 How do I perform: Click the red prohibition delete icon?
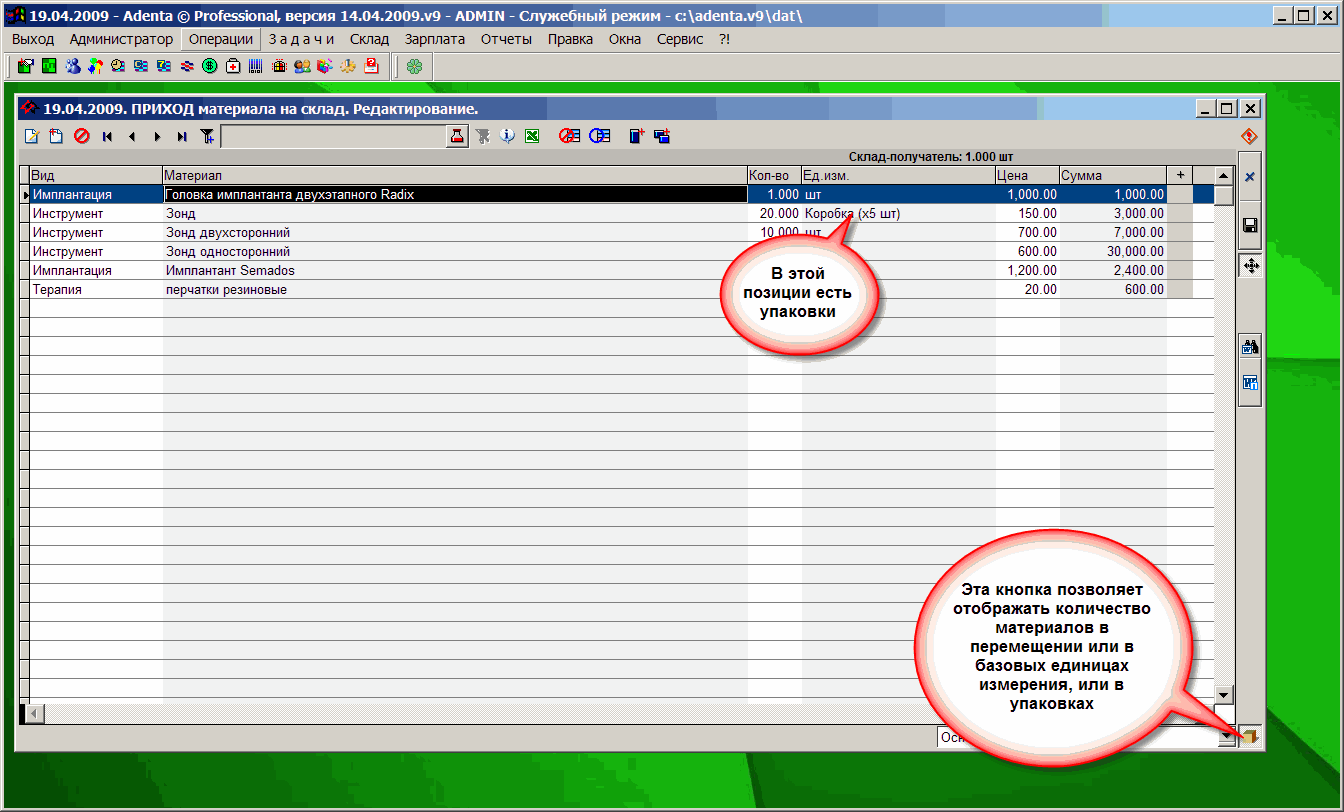[82, 136]
